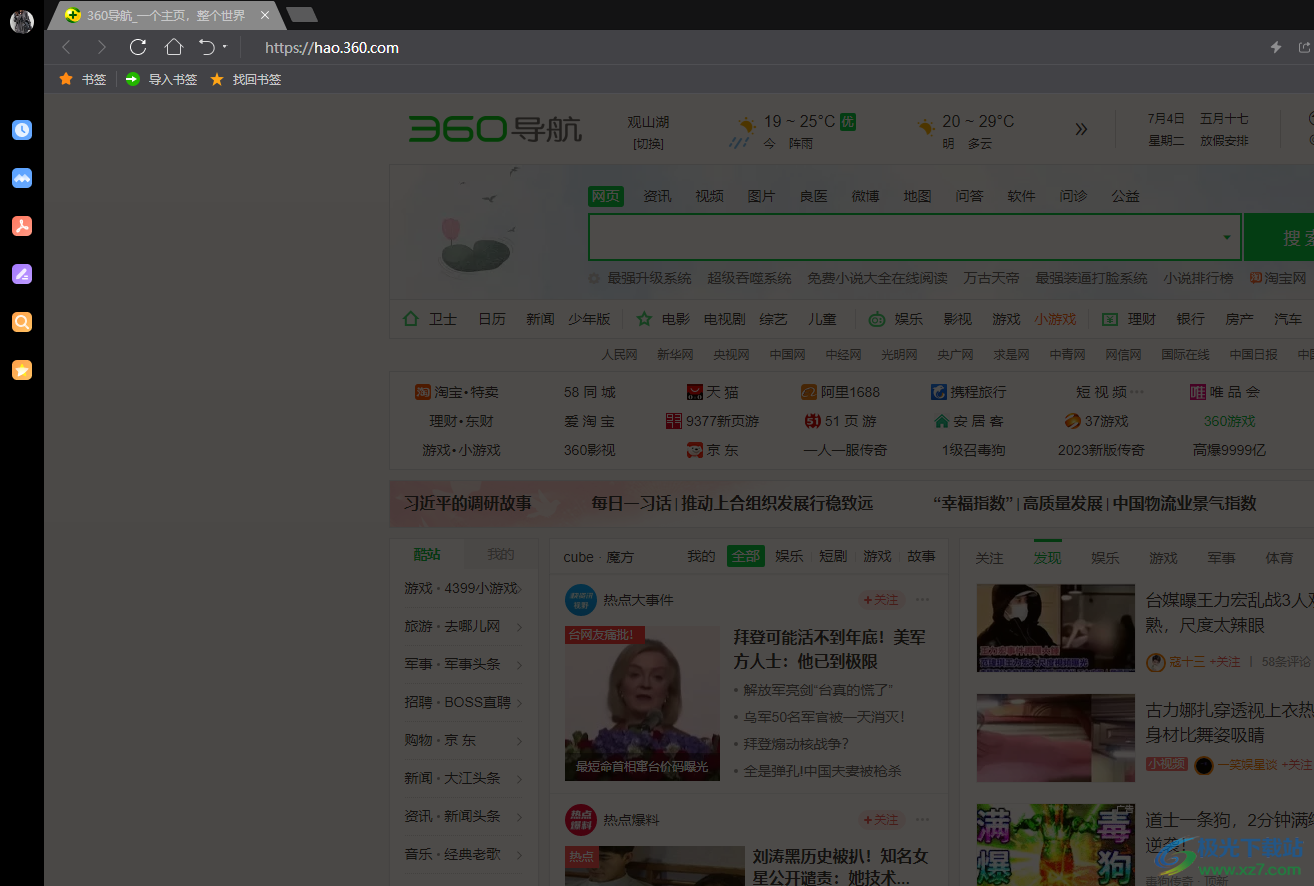This screenshot has height=886, width=1314.
Task: Open the purple notes sidebar icon
Action: 22,274
